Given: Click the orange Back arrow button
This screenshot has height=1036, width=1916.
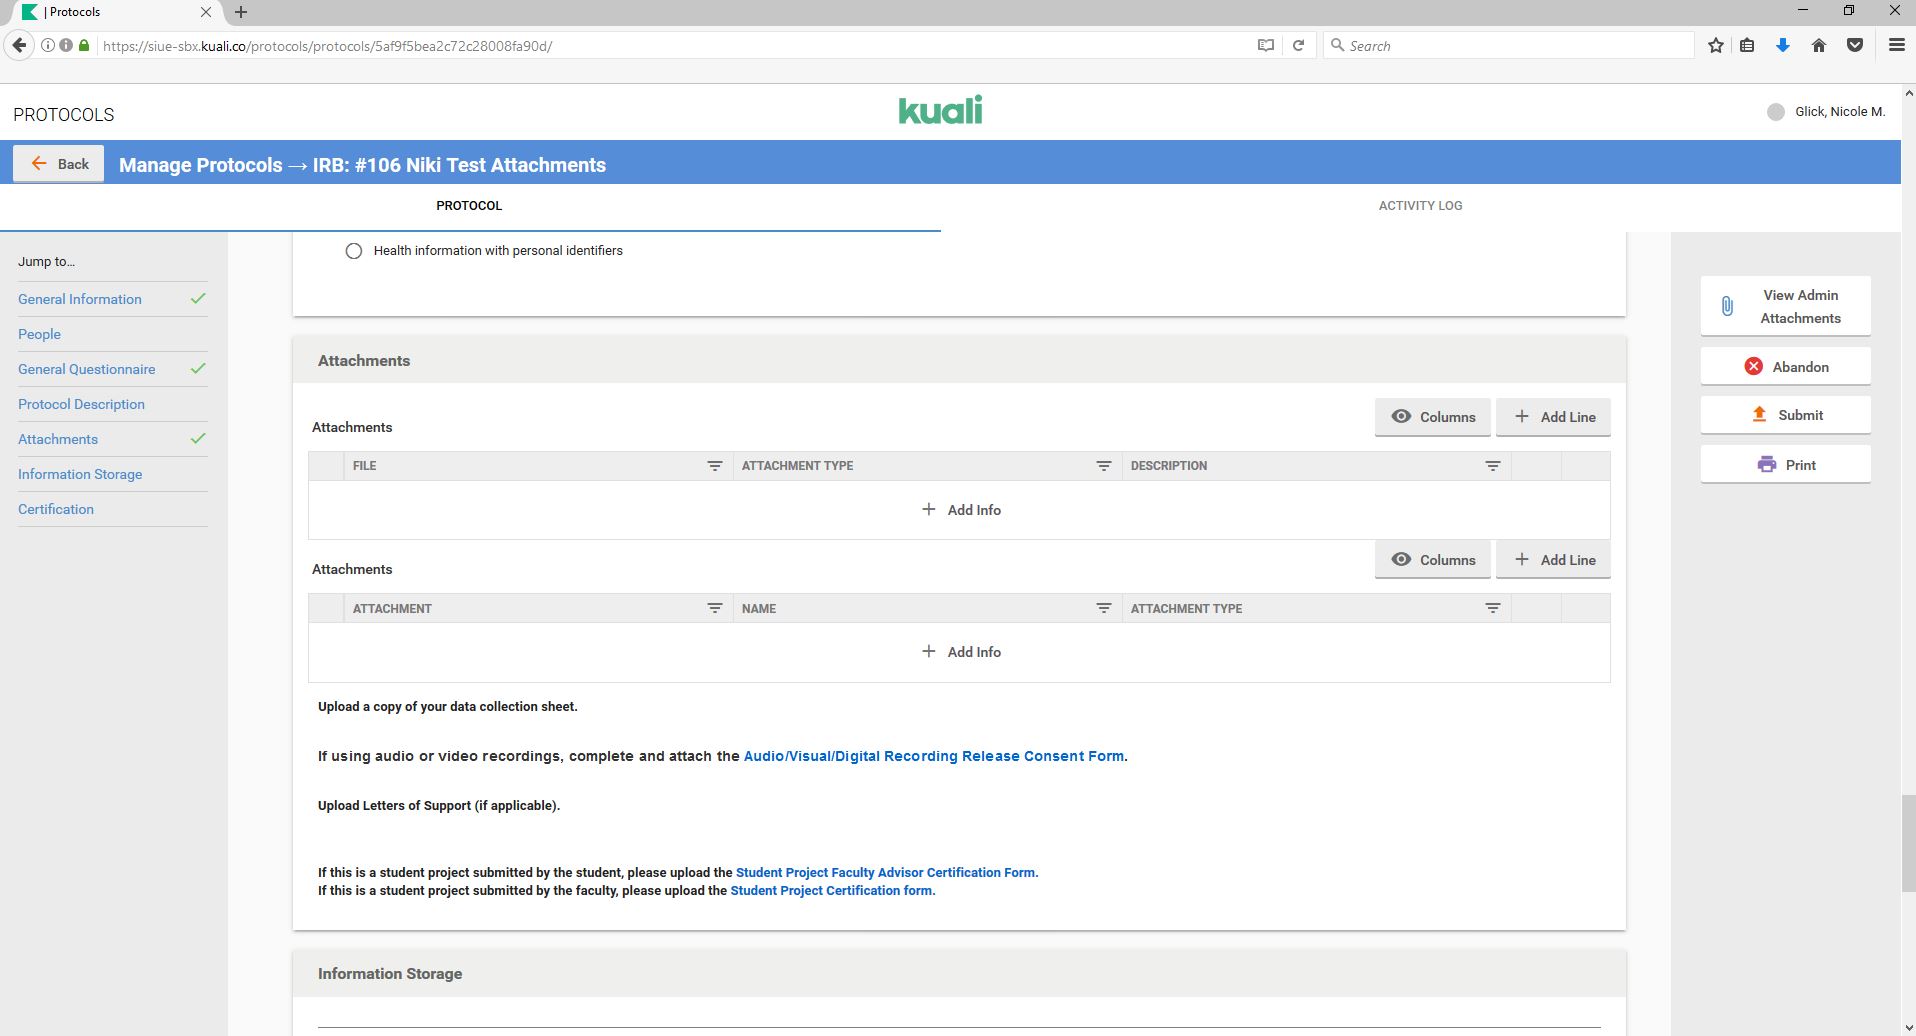Looking at the screenshot, I should click(x=59, y=164).
